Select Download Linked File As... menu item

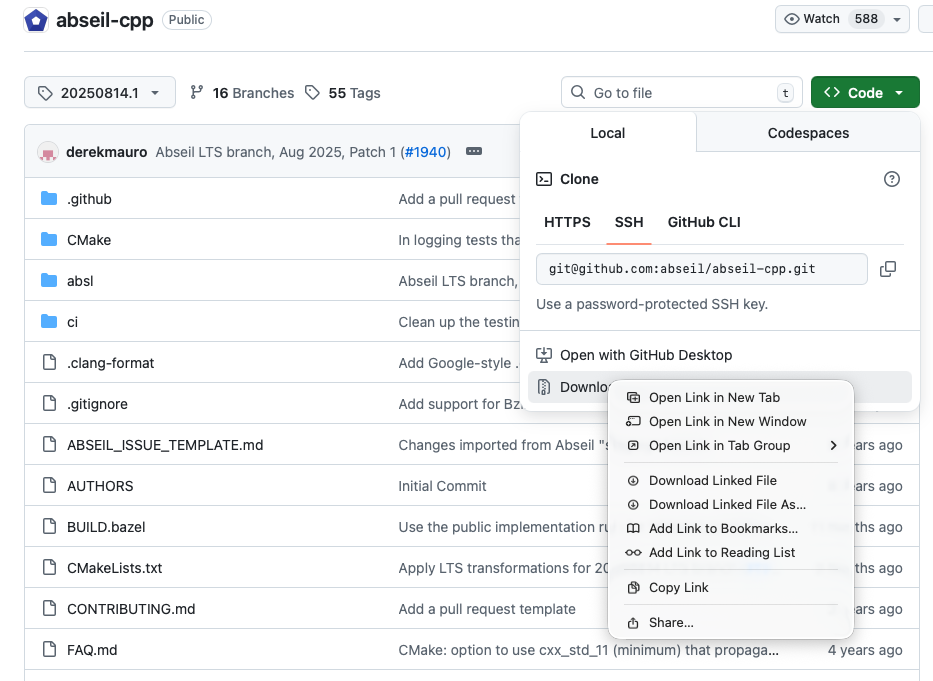pos(727,505)
